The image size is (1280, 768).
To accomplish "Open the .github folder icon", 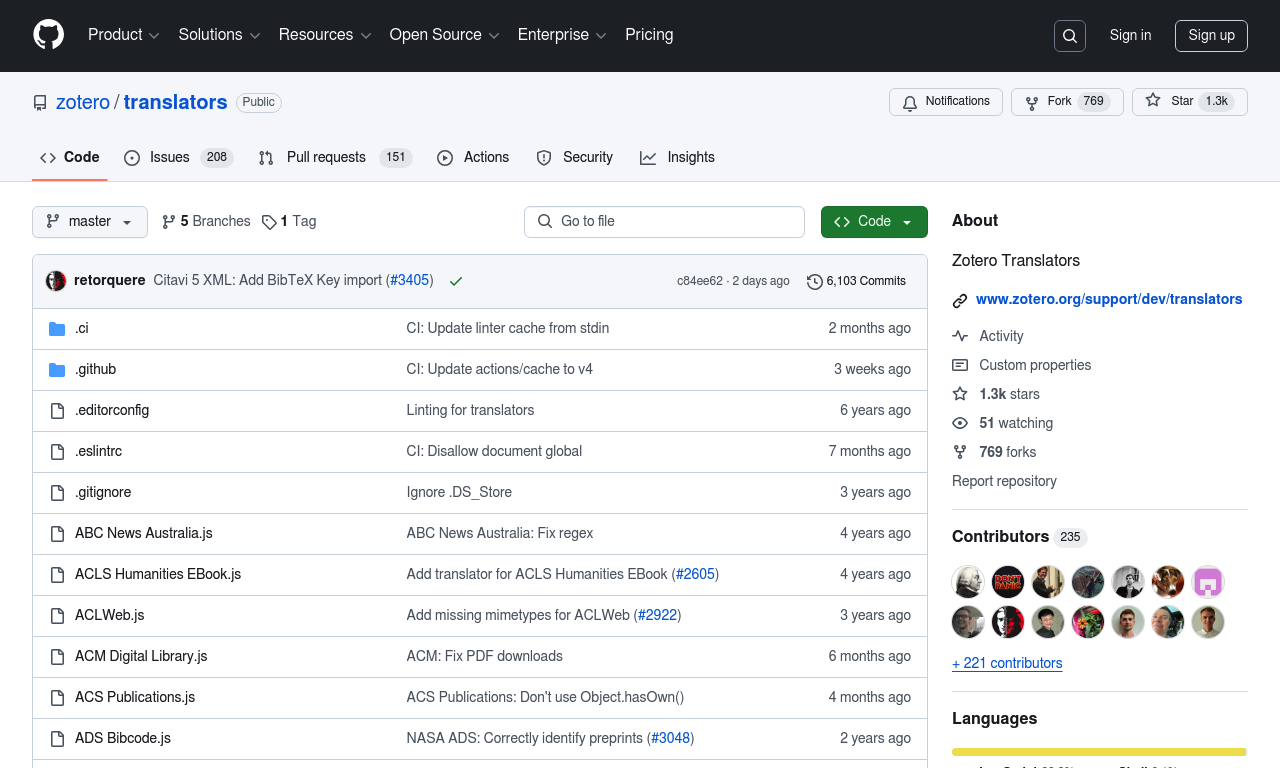I will pyautogui.click(x=57, y=369).
